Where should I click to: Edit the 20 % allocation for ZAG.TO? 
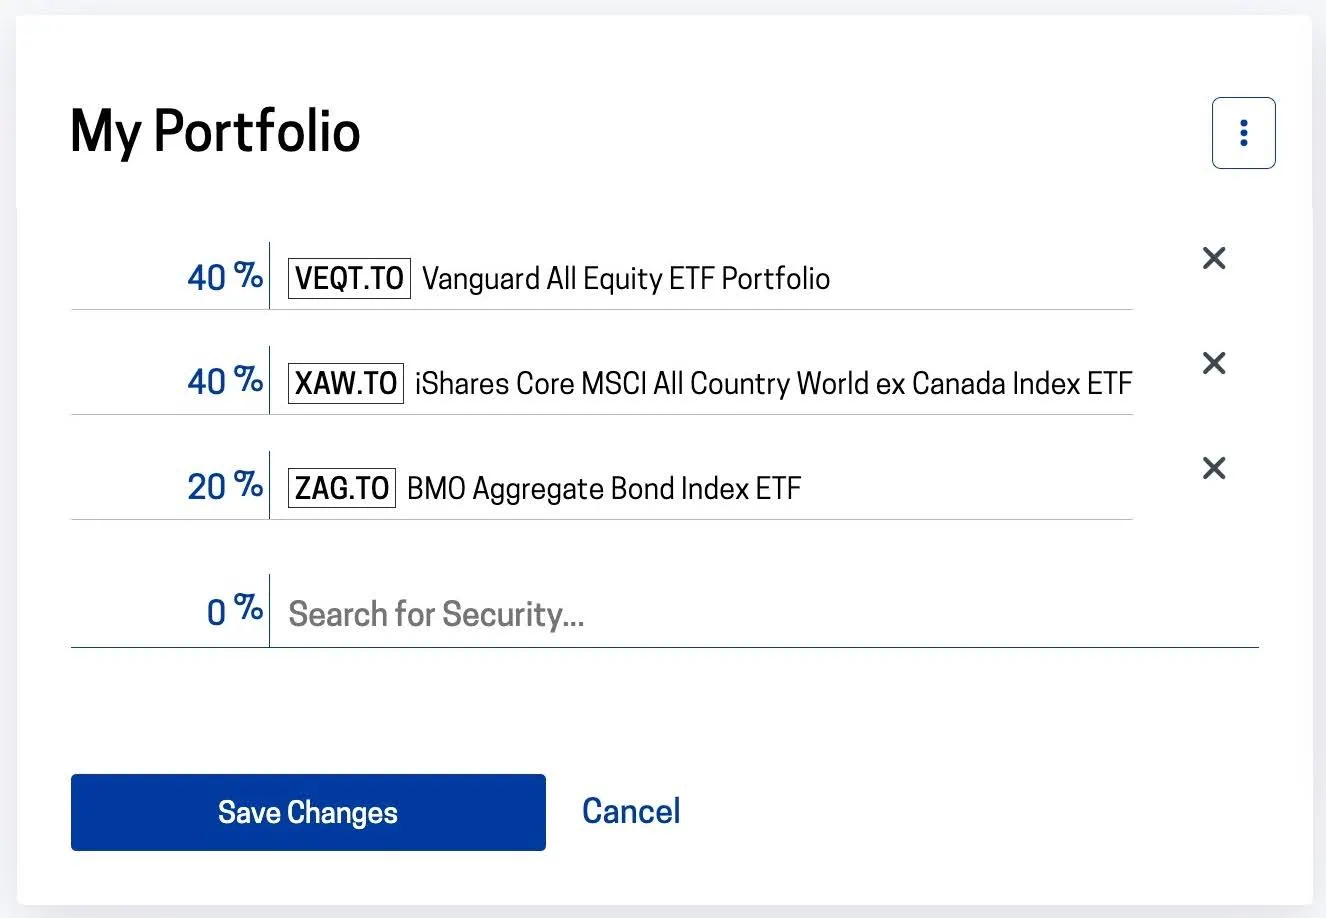point(207,487)
